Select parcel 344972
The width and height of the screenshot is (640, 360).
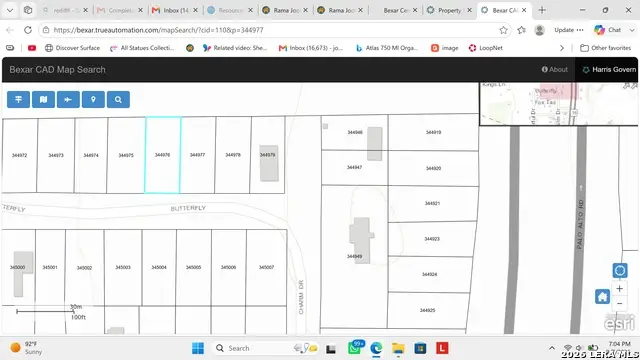click(x=20, y=155)
